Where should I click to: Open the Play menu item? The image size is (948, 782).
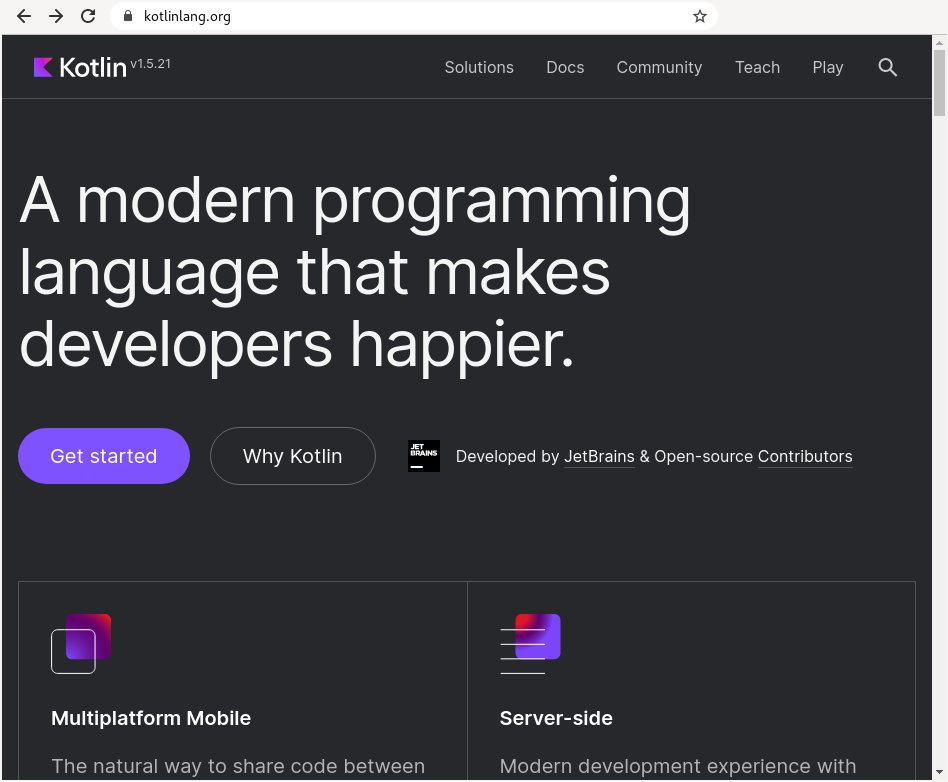(x=828, y=67)
